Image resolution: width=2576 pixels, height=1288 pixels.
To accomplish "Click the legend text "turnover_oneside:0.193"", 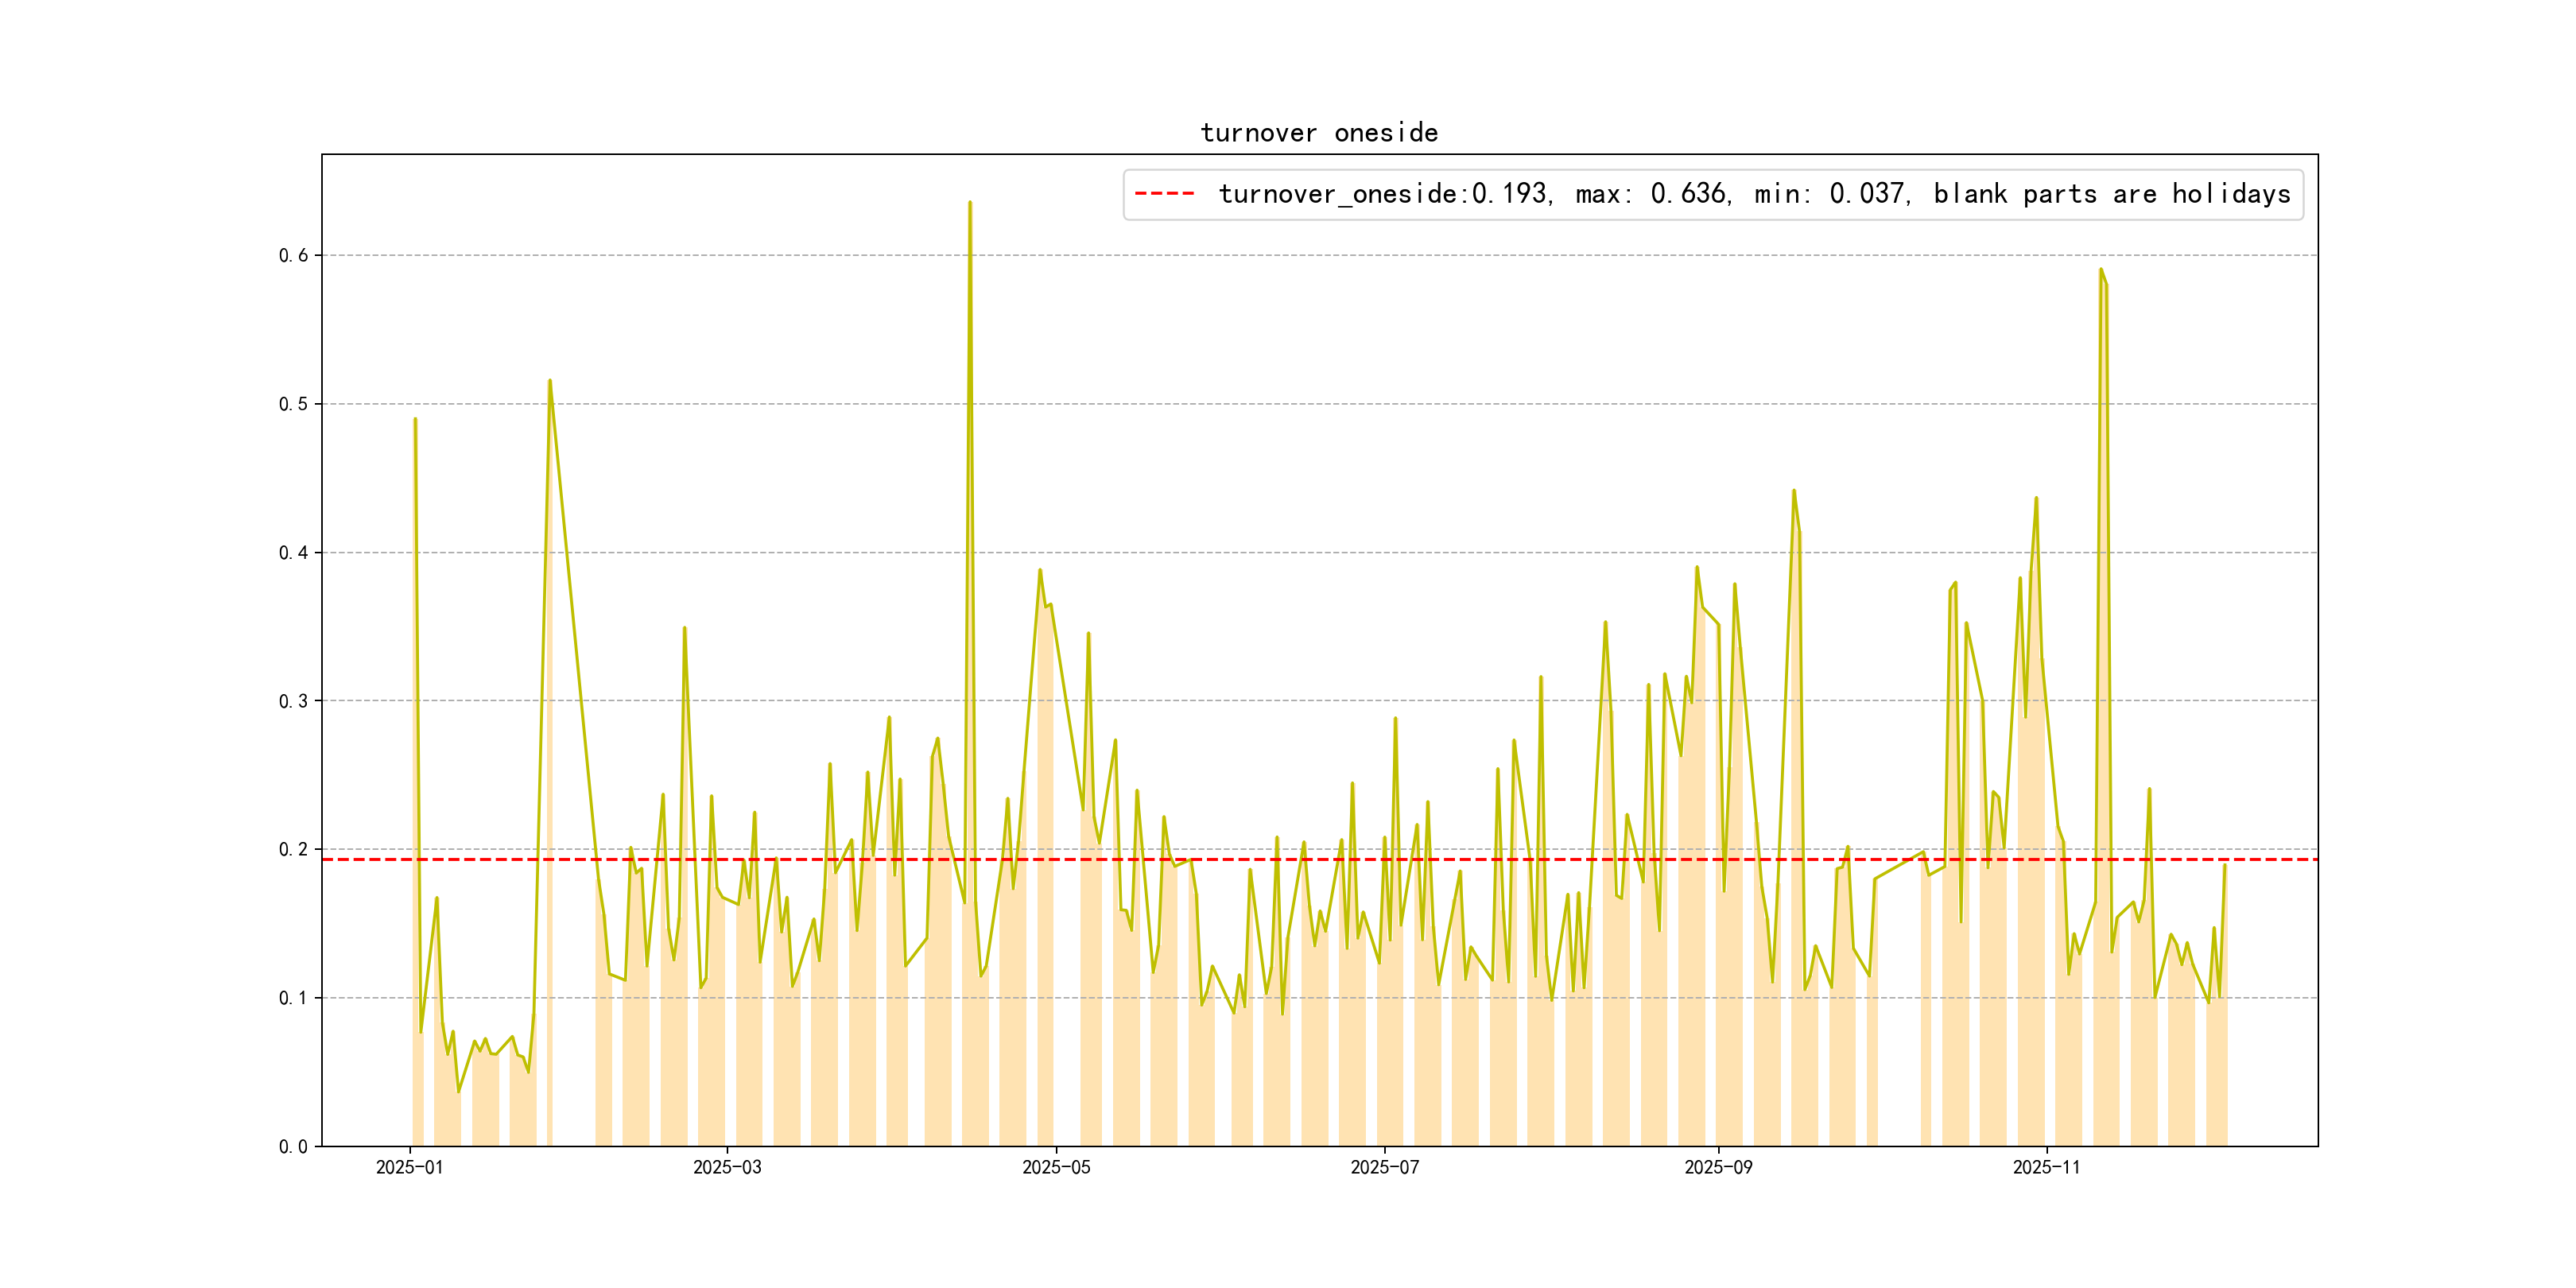I will [x=1383, y=194].
